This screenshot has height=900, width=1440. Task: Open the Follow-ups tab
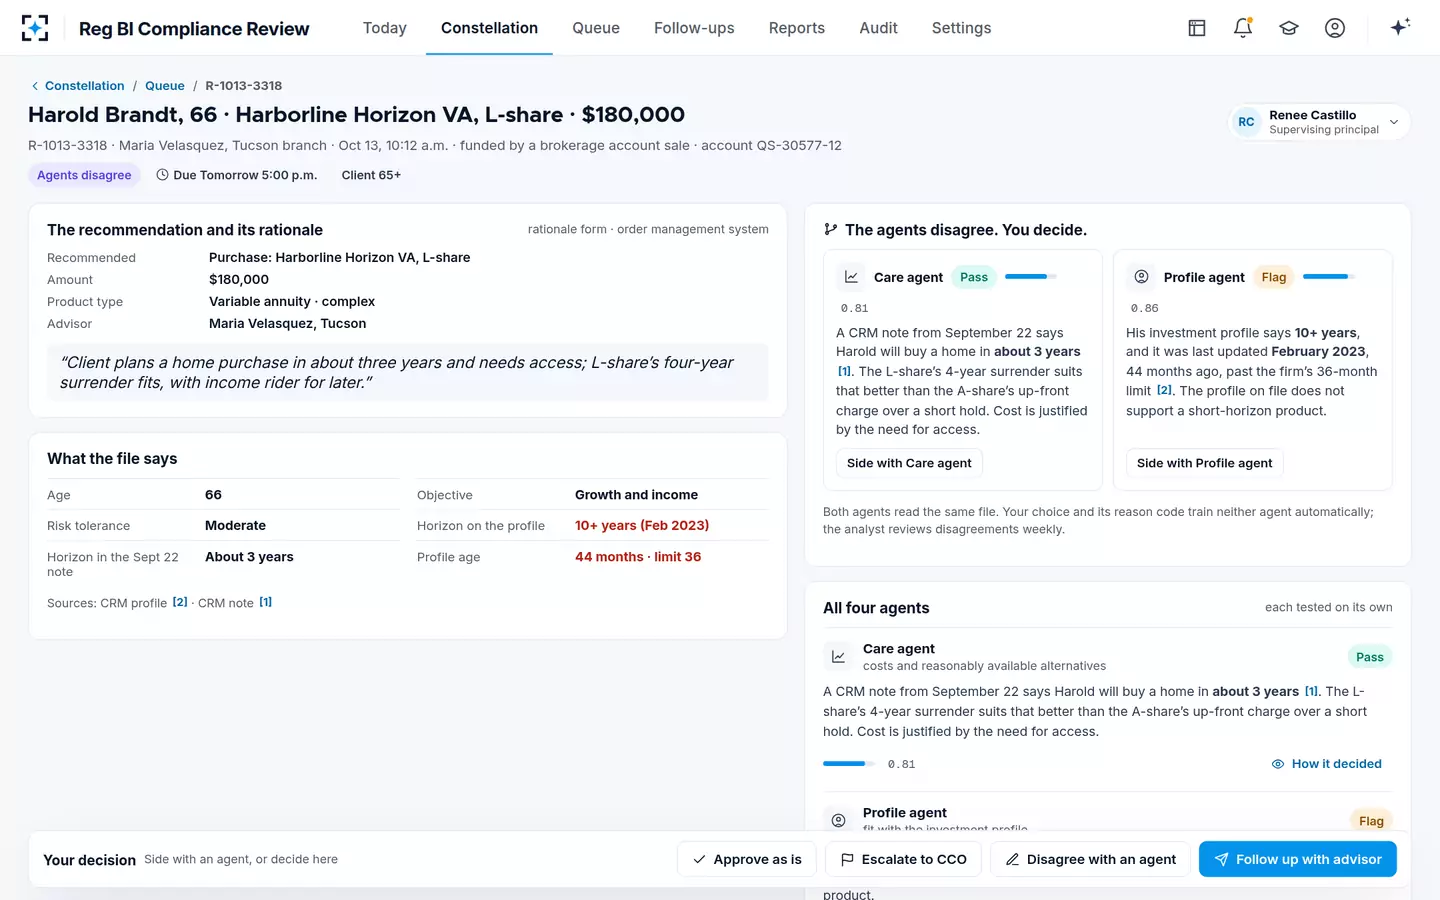[694, 28]
